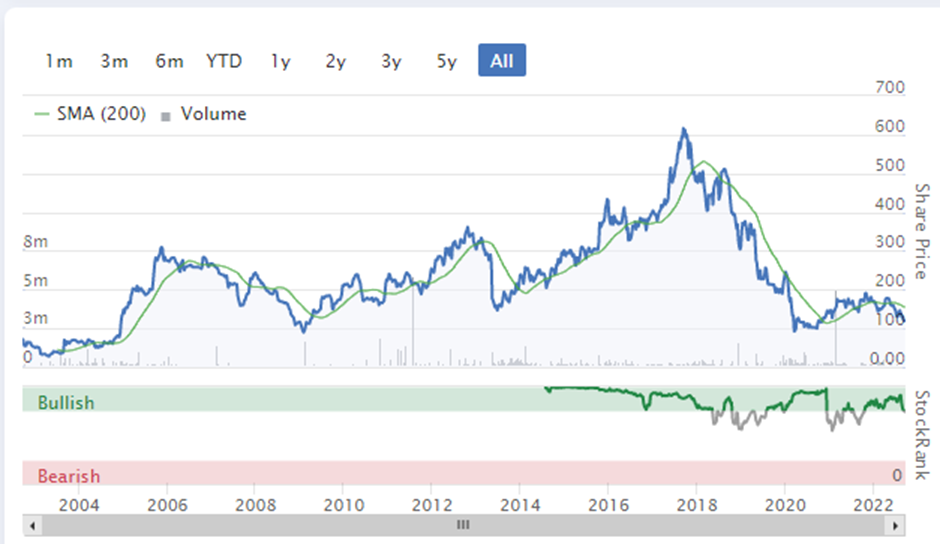The image size is (940, 544).
Task: Select the 3m time range
Action: [x=114, y=61]
